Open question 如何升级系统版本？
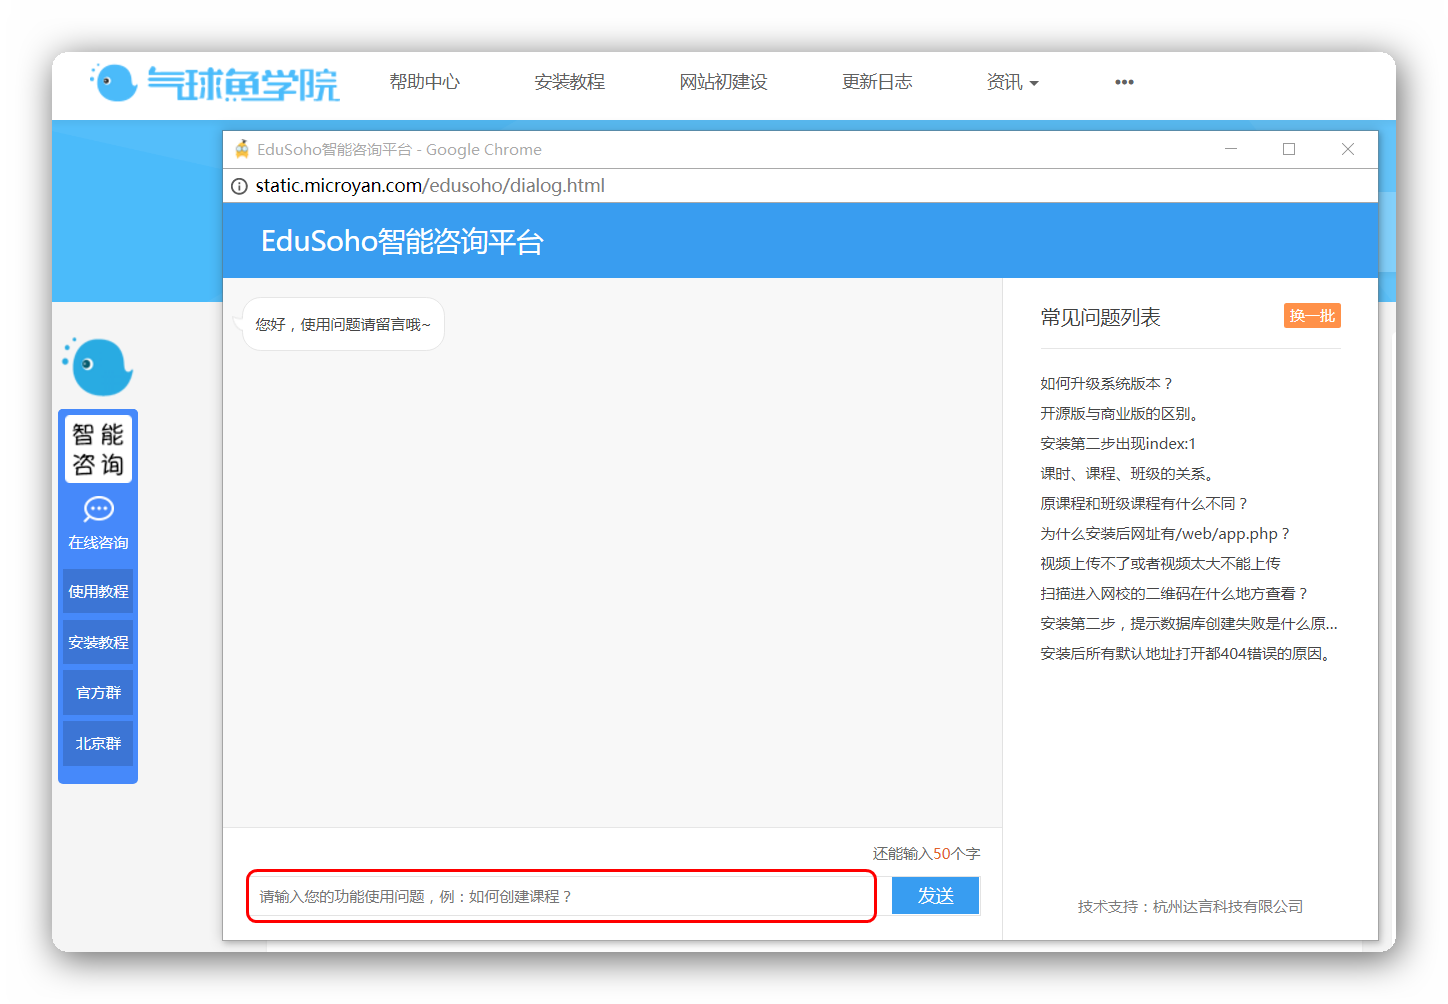 (1106, 384)
